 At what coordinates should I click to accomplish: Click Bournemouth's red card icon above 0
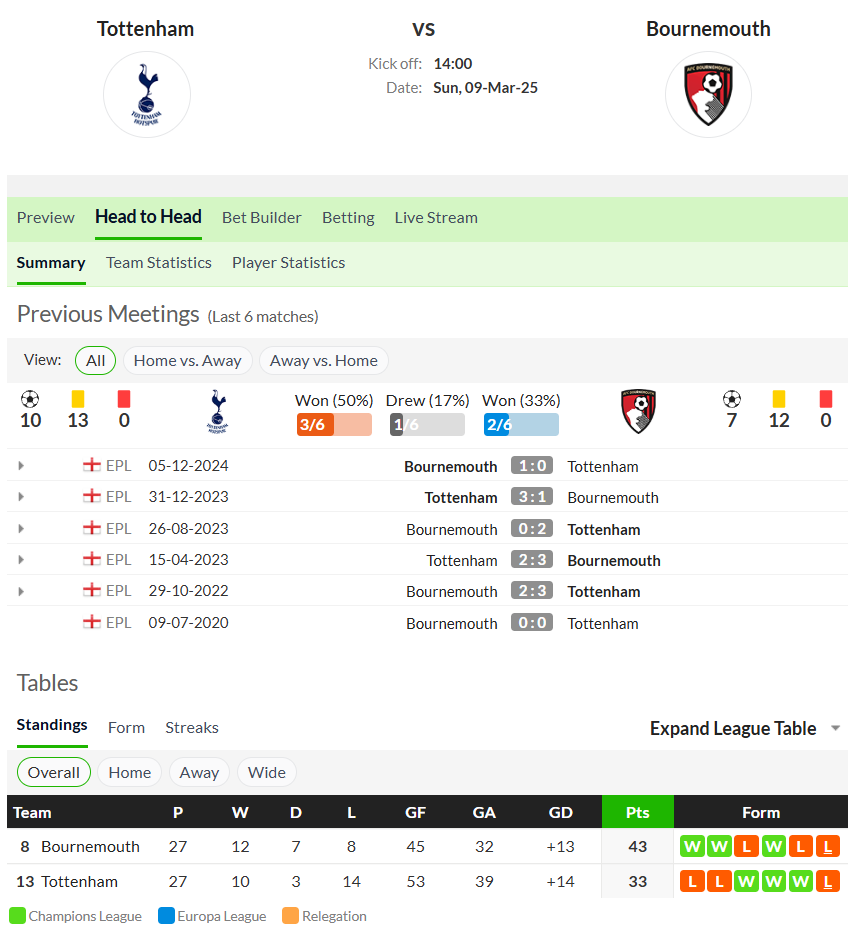[826, 399]
